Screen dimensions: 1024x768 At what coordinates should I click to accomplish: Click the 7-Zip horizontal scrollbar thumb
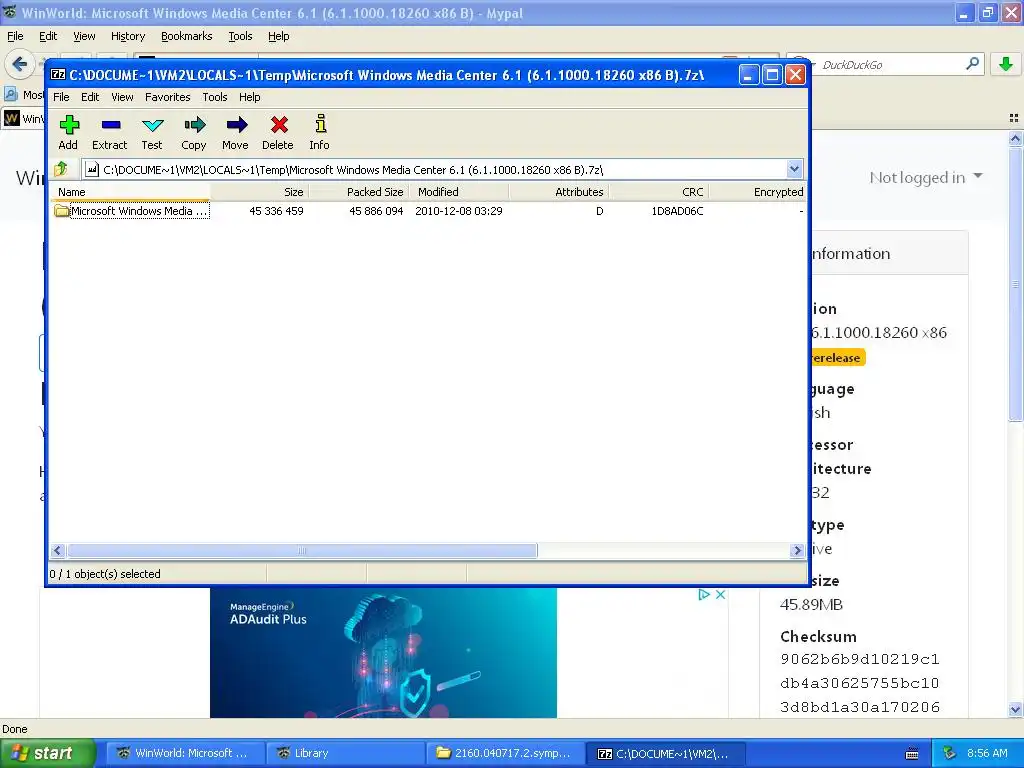(302, 551)
